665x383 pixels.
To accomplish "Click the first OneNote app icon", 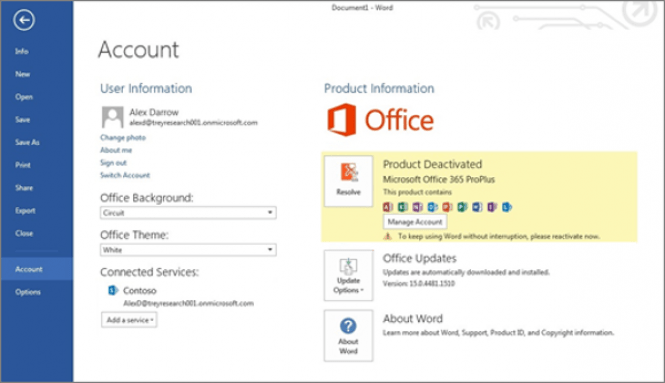I will click(x=417, y=207).
